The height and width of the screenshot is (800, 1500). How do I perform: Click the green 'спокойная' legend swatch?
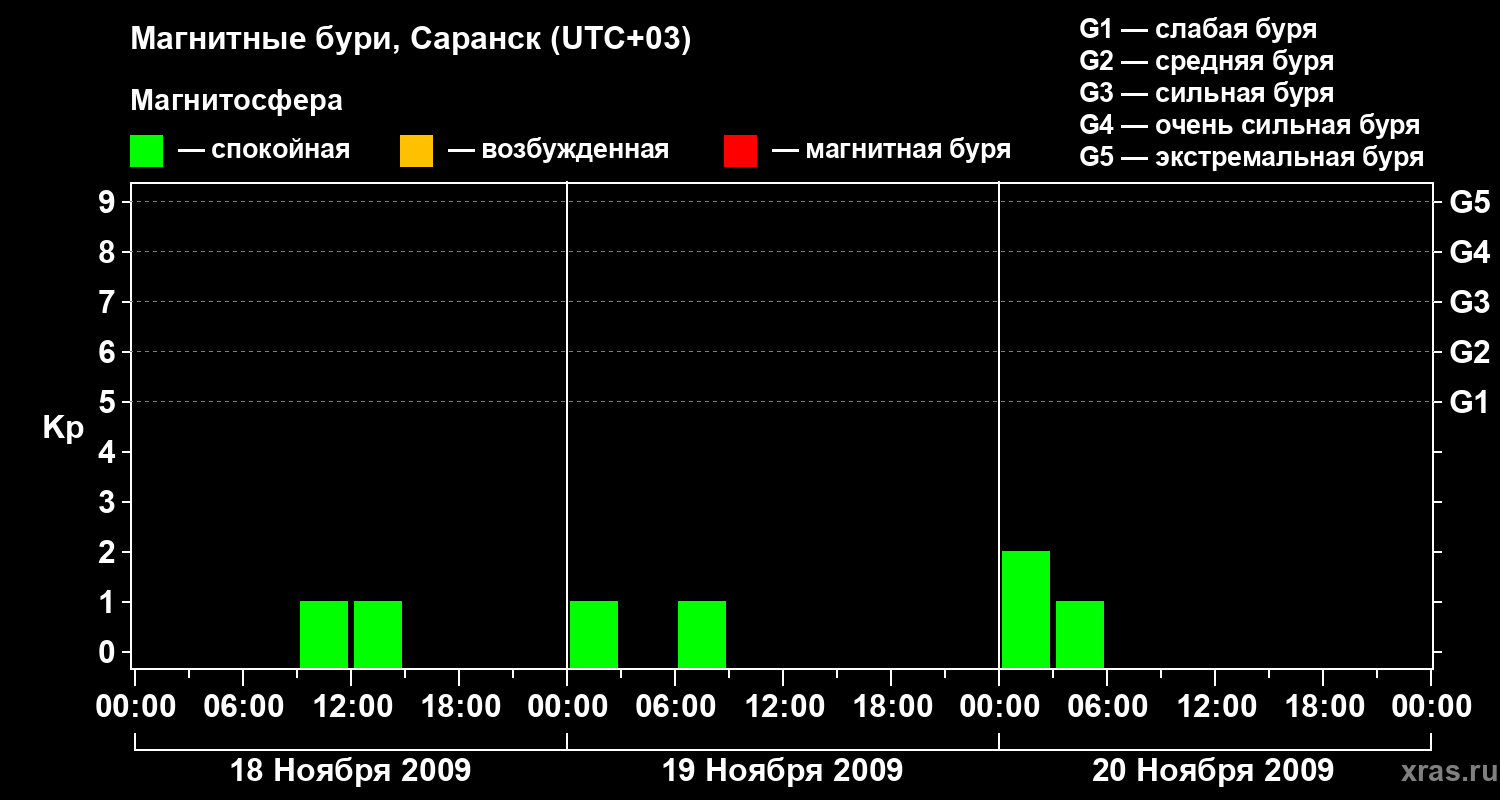(146, 151)
